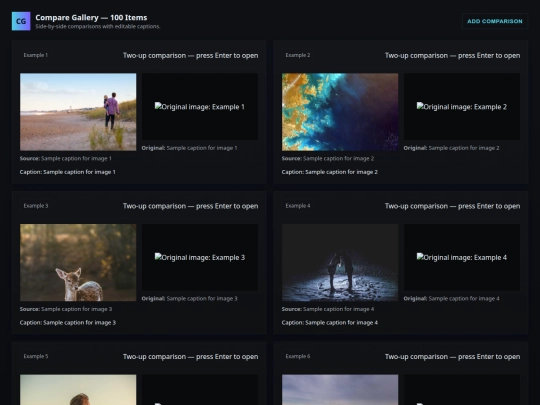Viewport: 540px width, 405px height.
Task: Select the Example 6 badge label
Action: pos(298,356)
